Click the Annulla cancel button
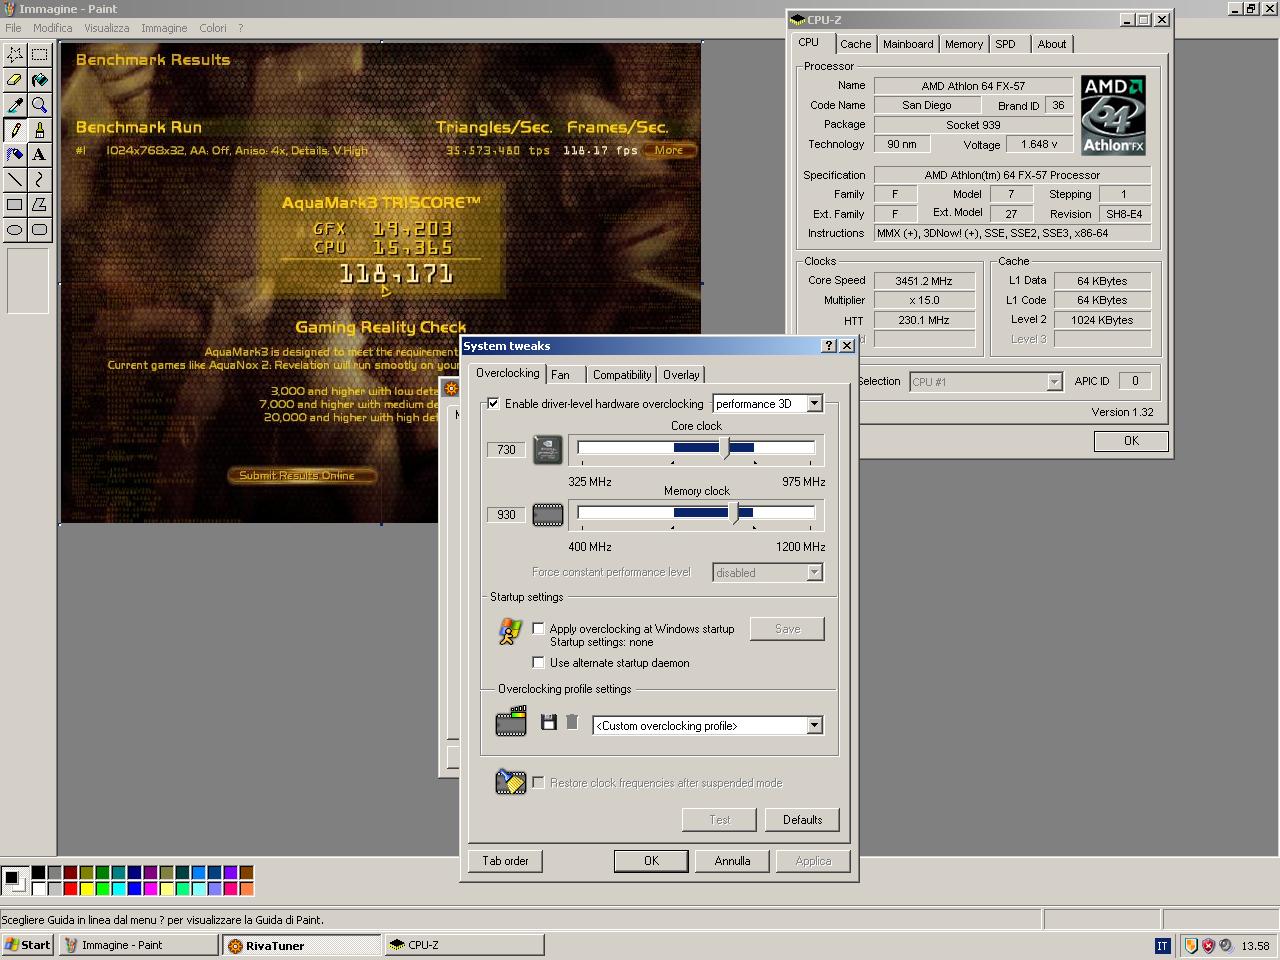 coord(732,861)
